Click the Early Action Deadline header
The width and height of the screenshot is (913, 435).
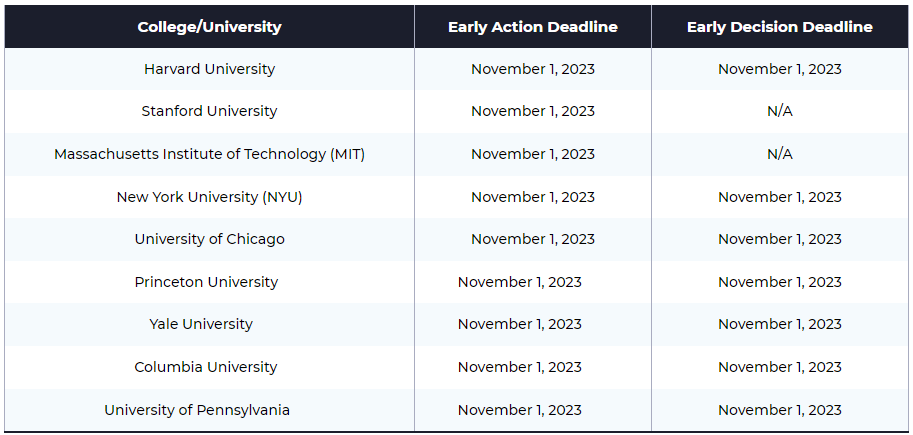tap(533, 27)
